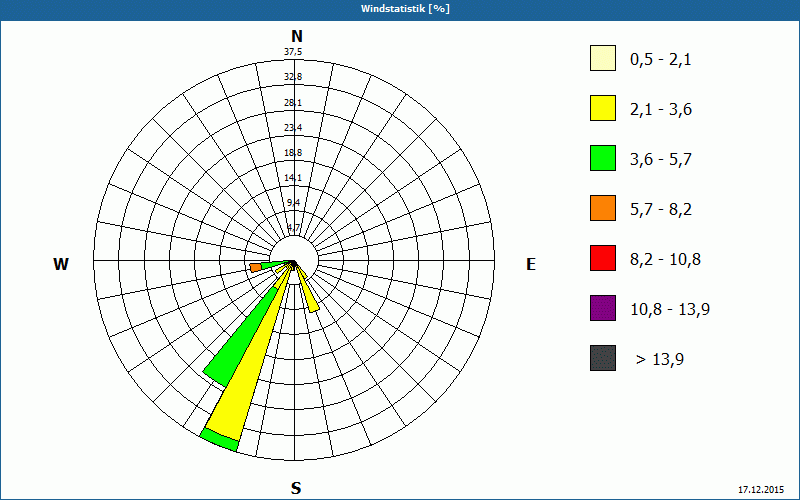The height and width of the screenshot is (500, 800).
Task: Click the green tip of the longest bar
Action: 220,439
